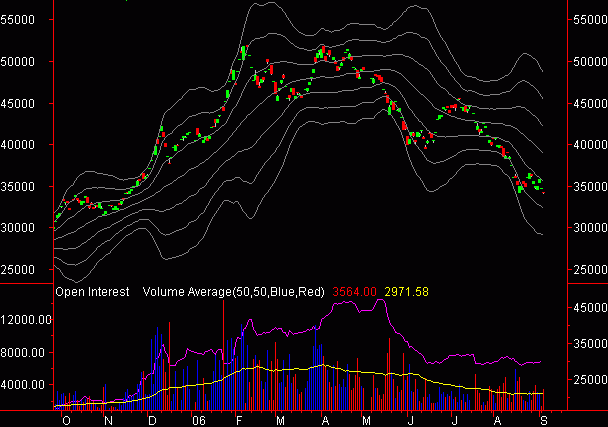This screenshot has height=427, width=608.
Task: Click the 'Open Interest' indicator label
Action: click(x=92, y=292)
